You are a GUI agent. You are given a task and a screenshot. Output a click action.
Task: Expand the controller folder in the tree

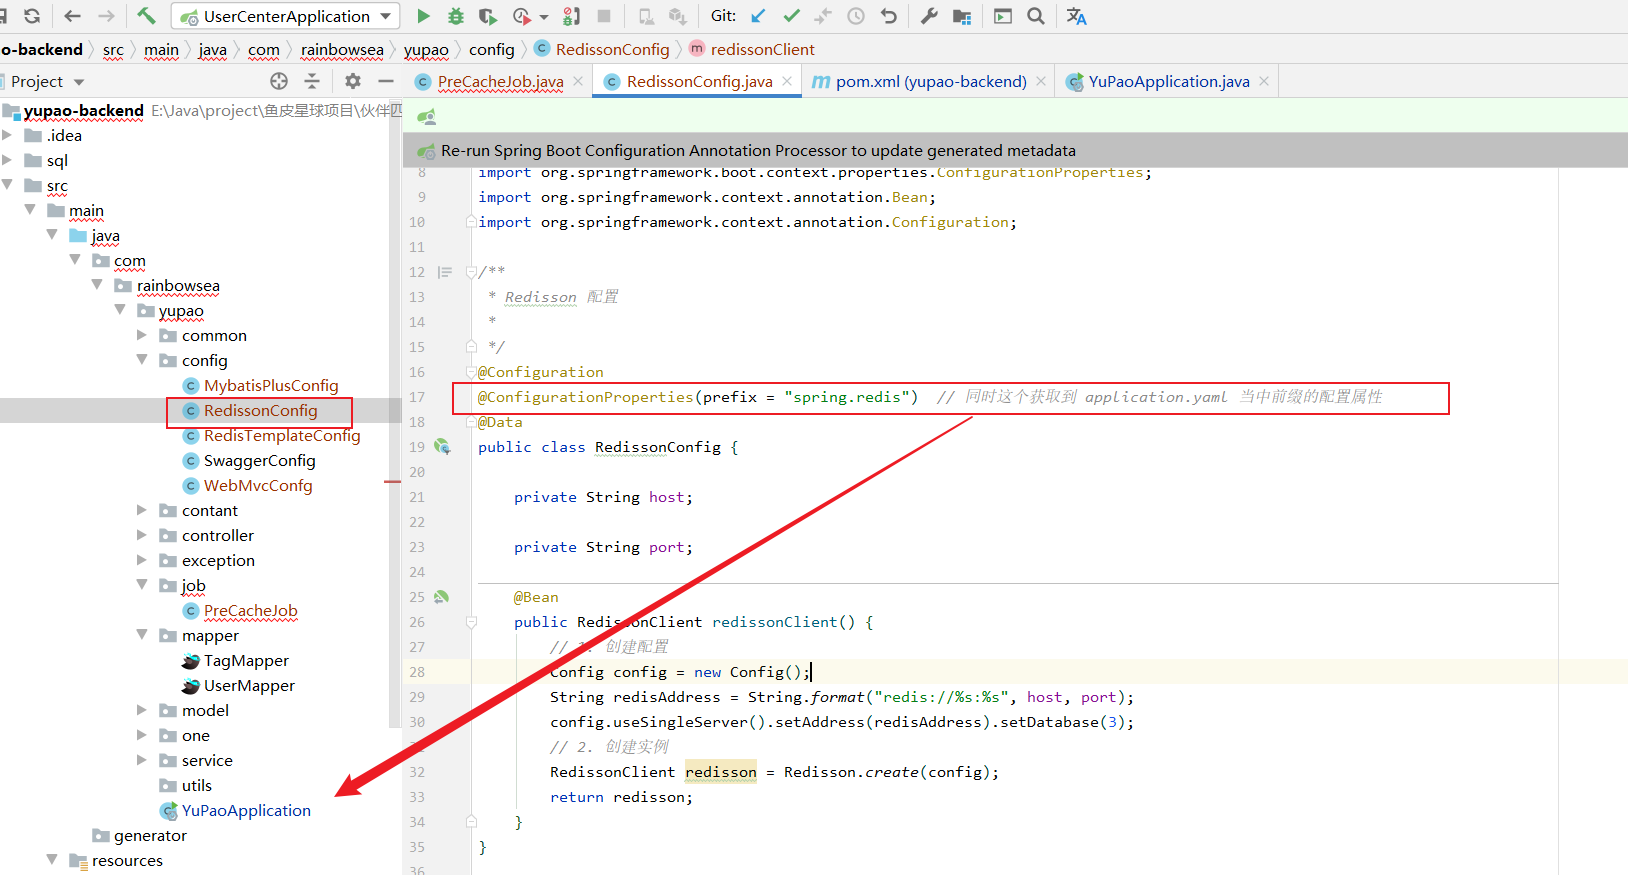point(142,535)
